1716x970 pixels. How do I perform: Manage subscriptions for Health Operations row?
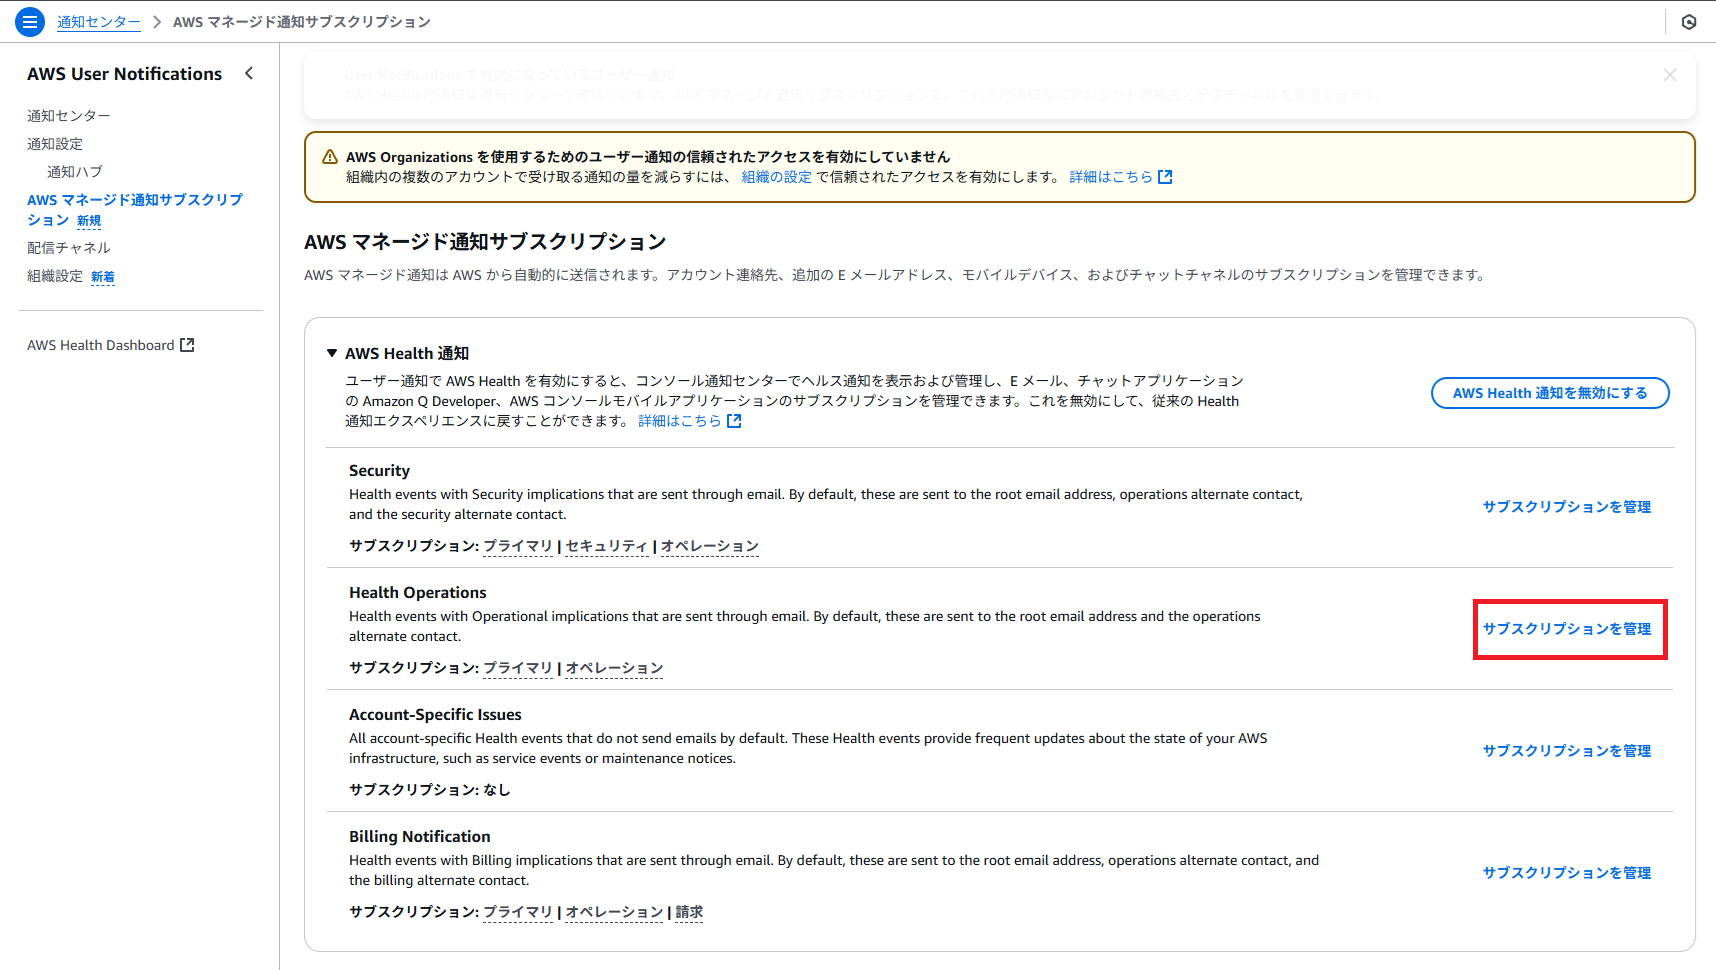1567,629
